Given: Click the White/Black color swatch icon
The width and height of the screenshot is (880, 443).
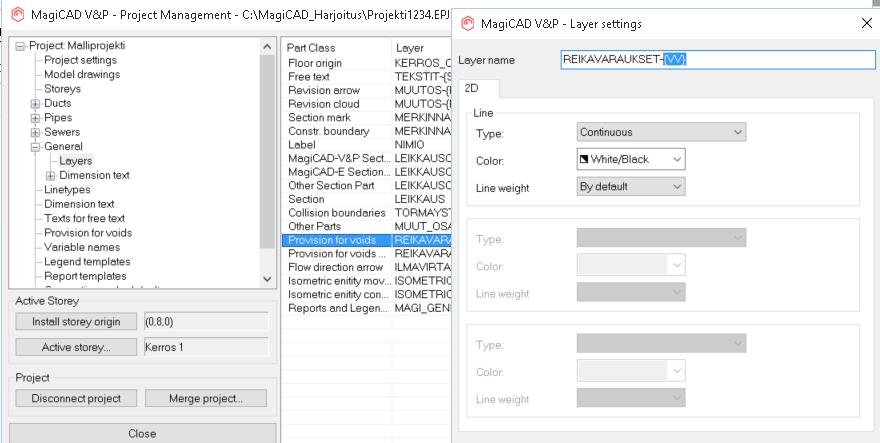Looking at the screenshot, I should (x=584, y=159).
